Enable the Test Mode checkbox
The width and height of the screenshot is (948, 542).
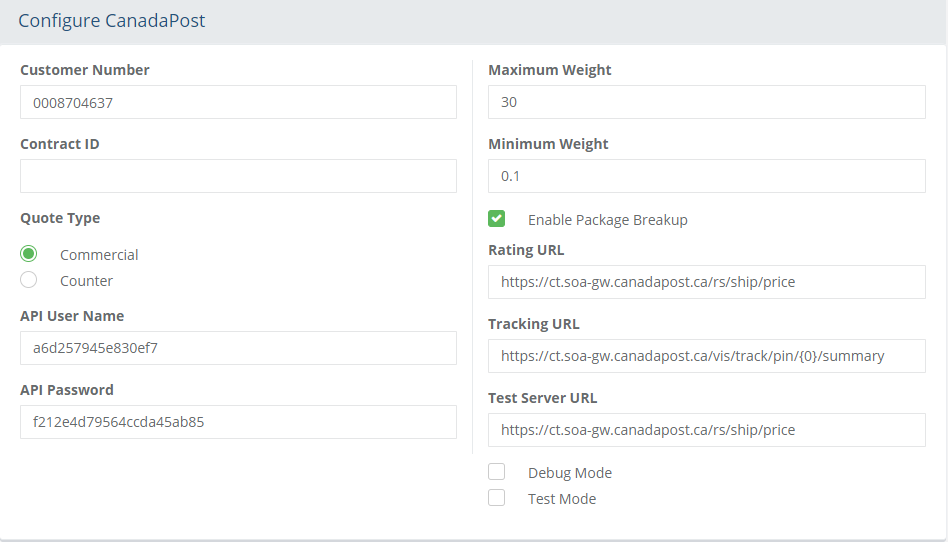point(496,497)
